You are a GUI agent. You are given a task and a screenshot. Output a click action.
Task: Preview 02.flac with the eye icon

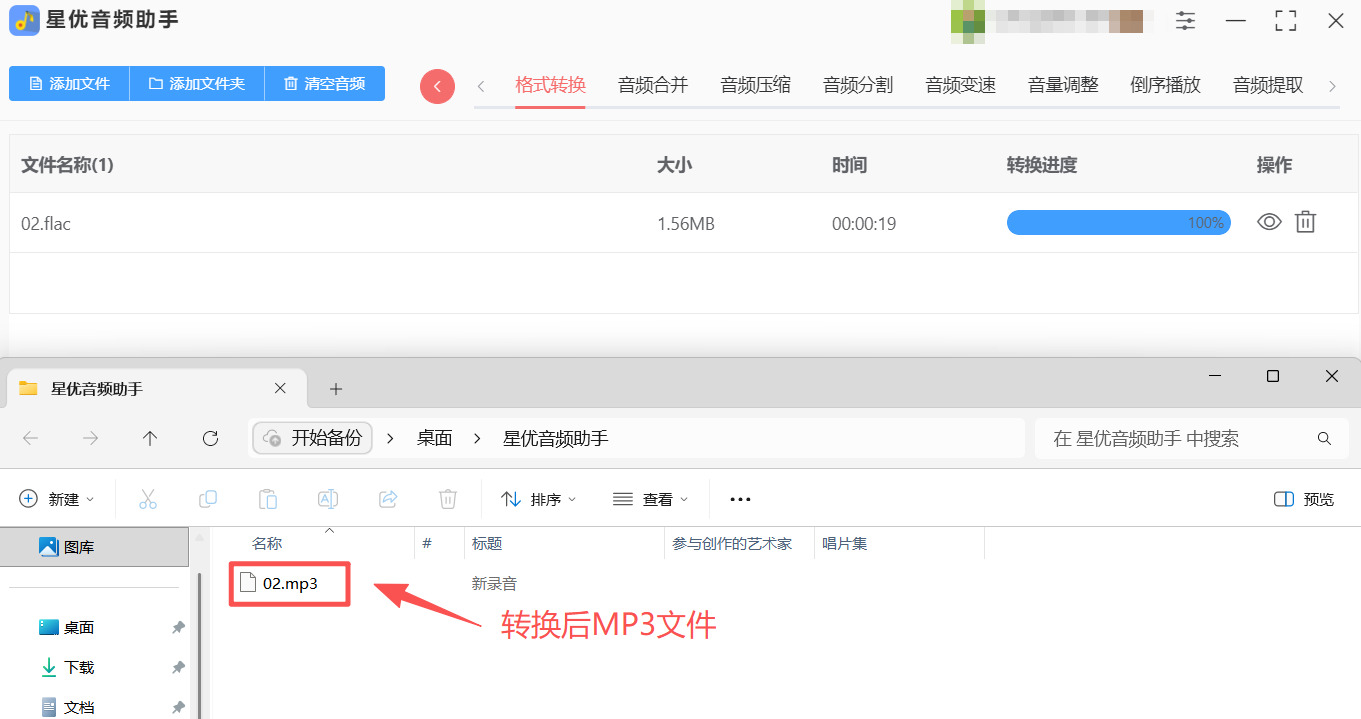coord(1269,222)
